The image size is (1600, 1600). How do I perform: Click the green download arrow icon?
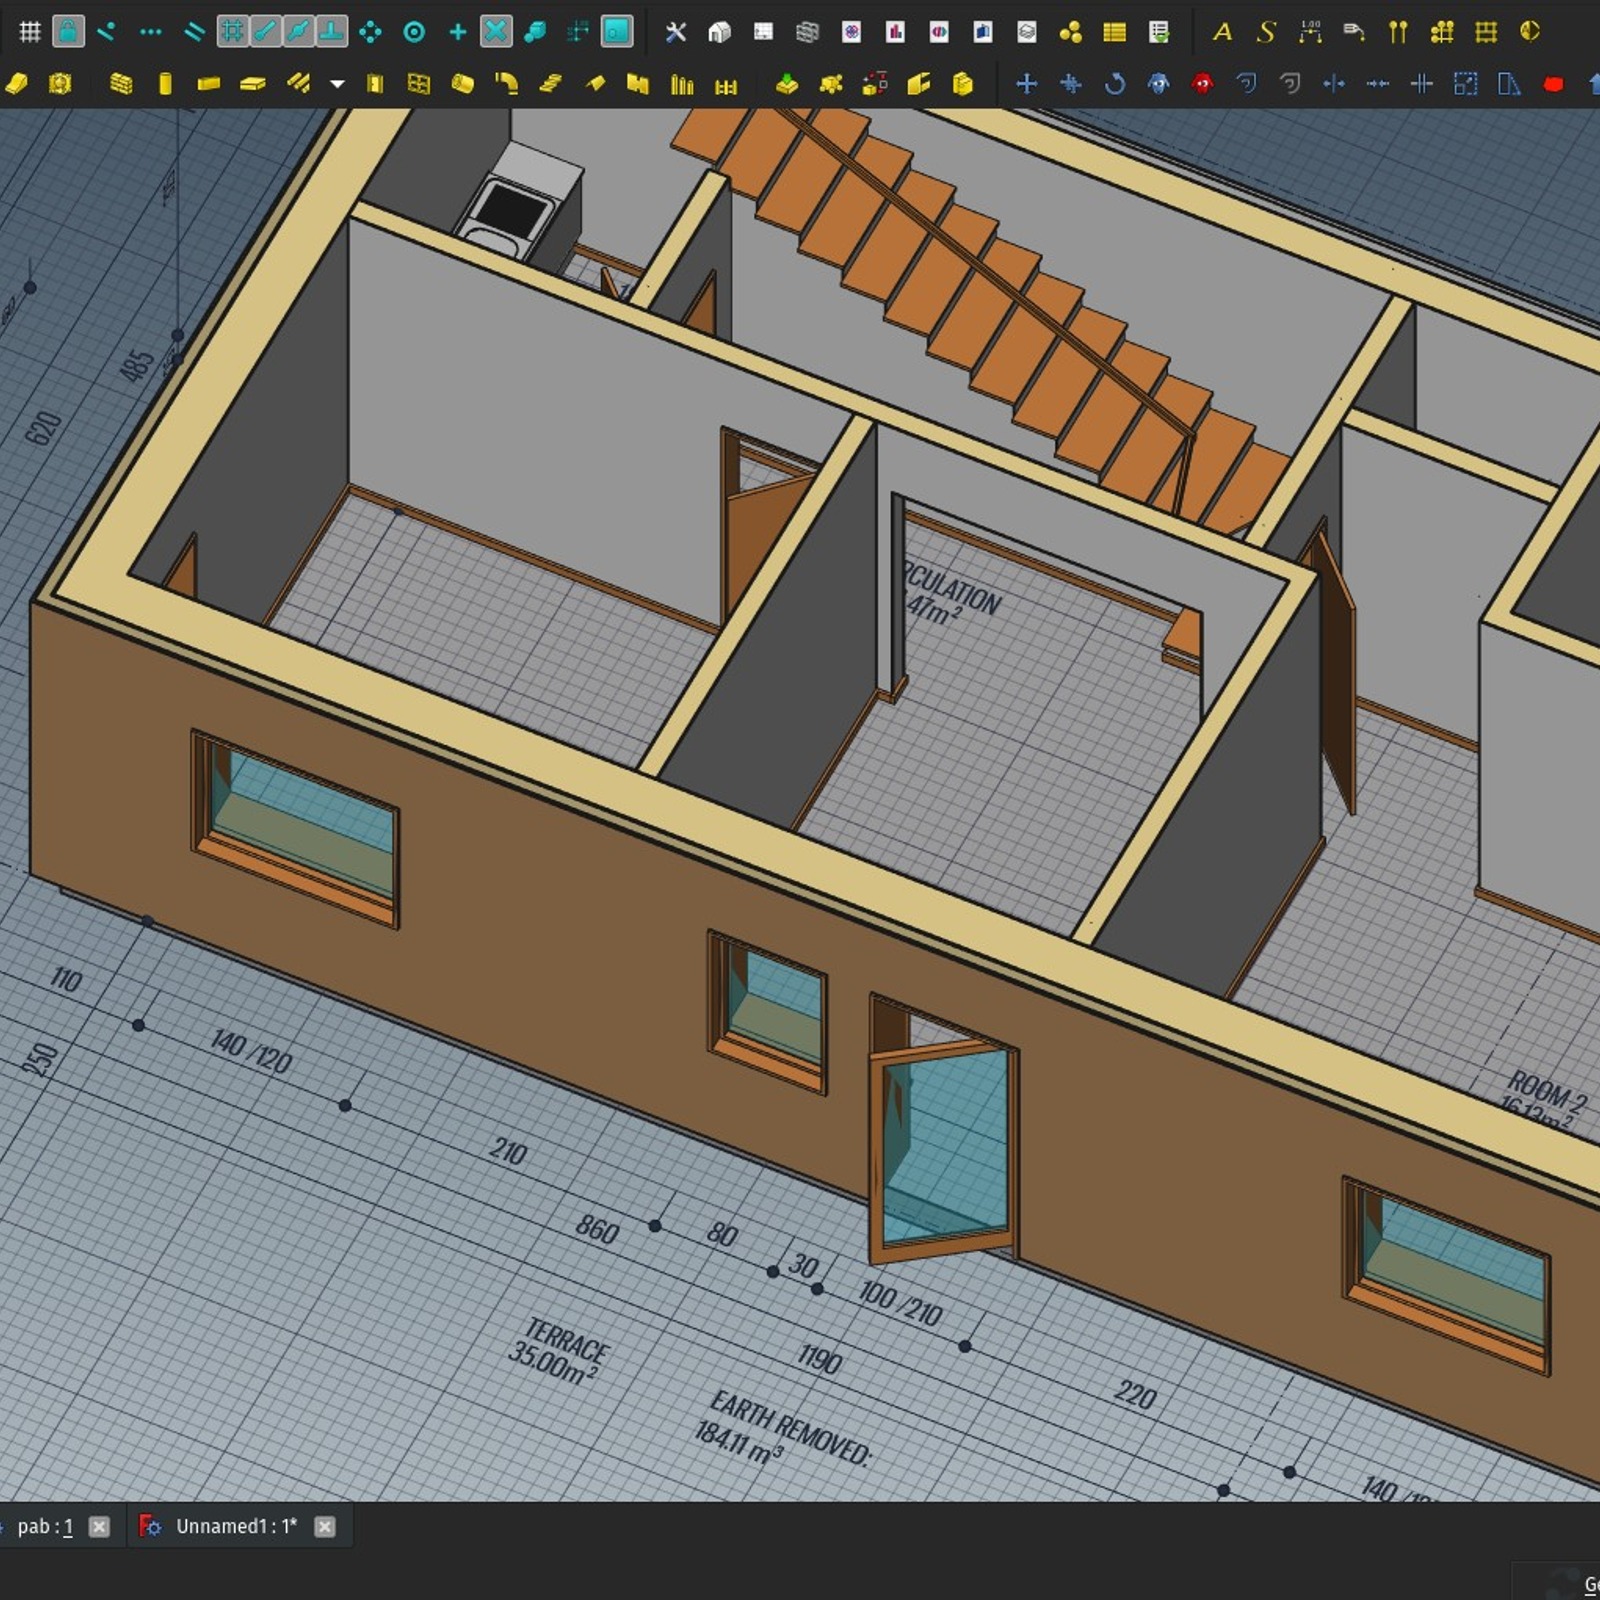click(x=787, y=84)
